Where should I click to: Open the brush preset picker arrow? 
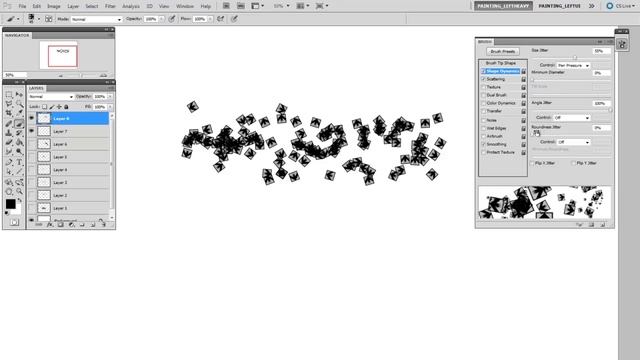[x=39, y=19]
